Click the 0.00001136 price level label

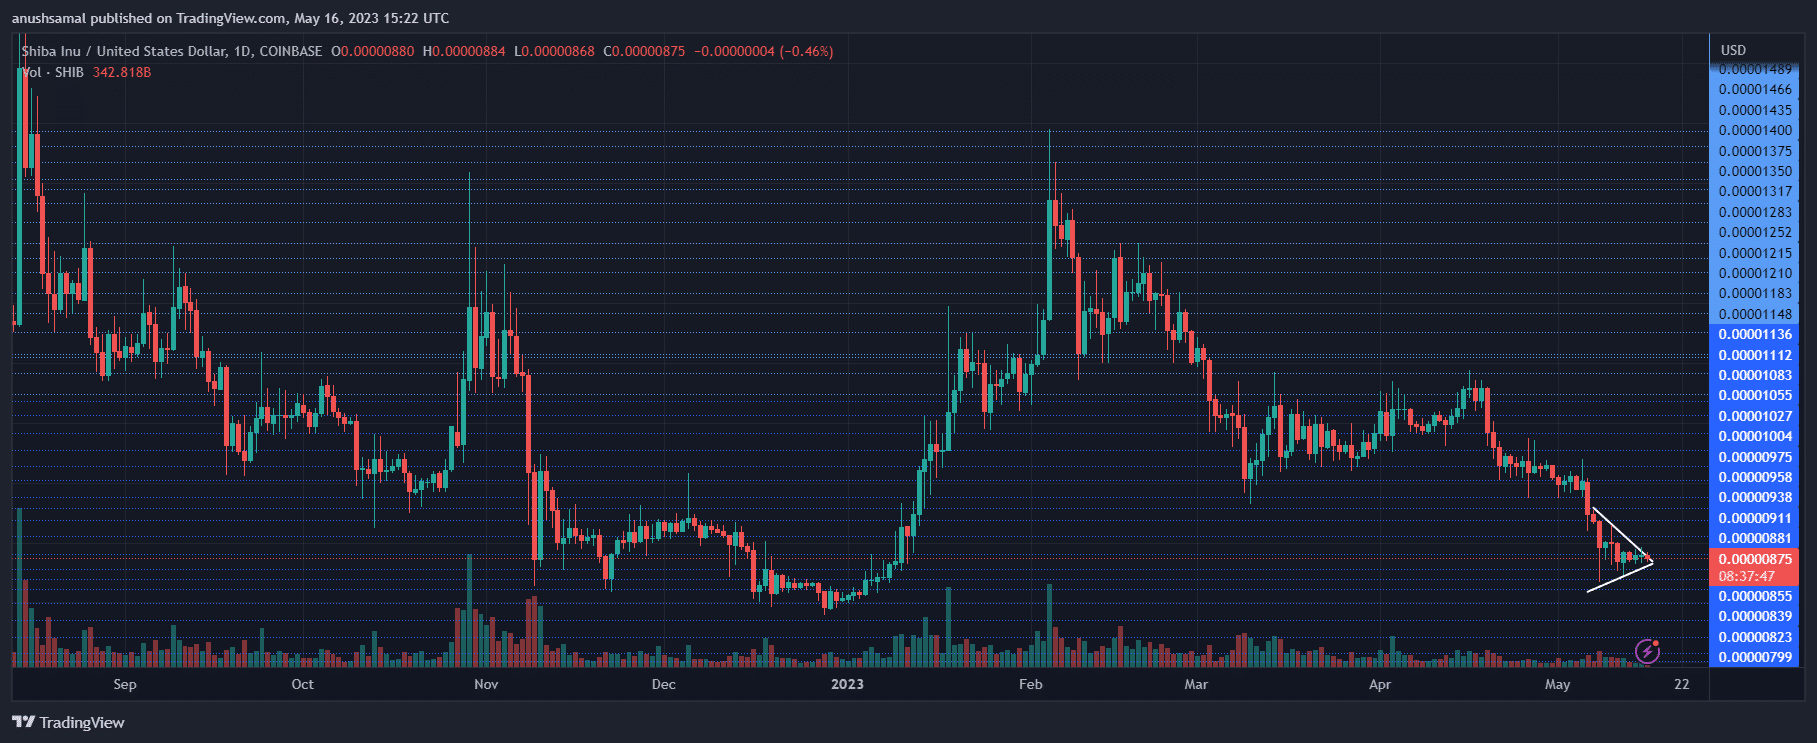pos(1755,334)
